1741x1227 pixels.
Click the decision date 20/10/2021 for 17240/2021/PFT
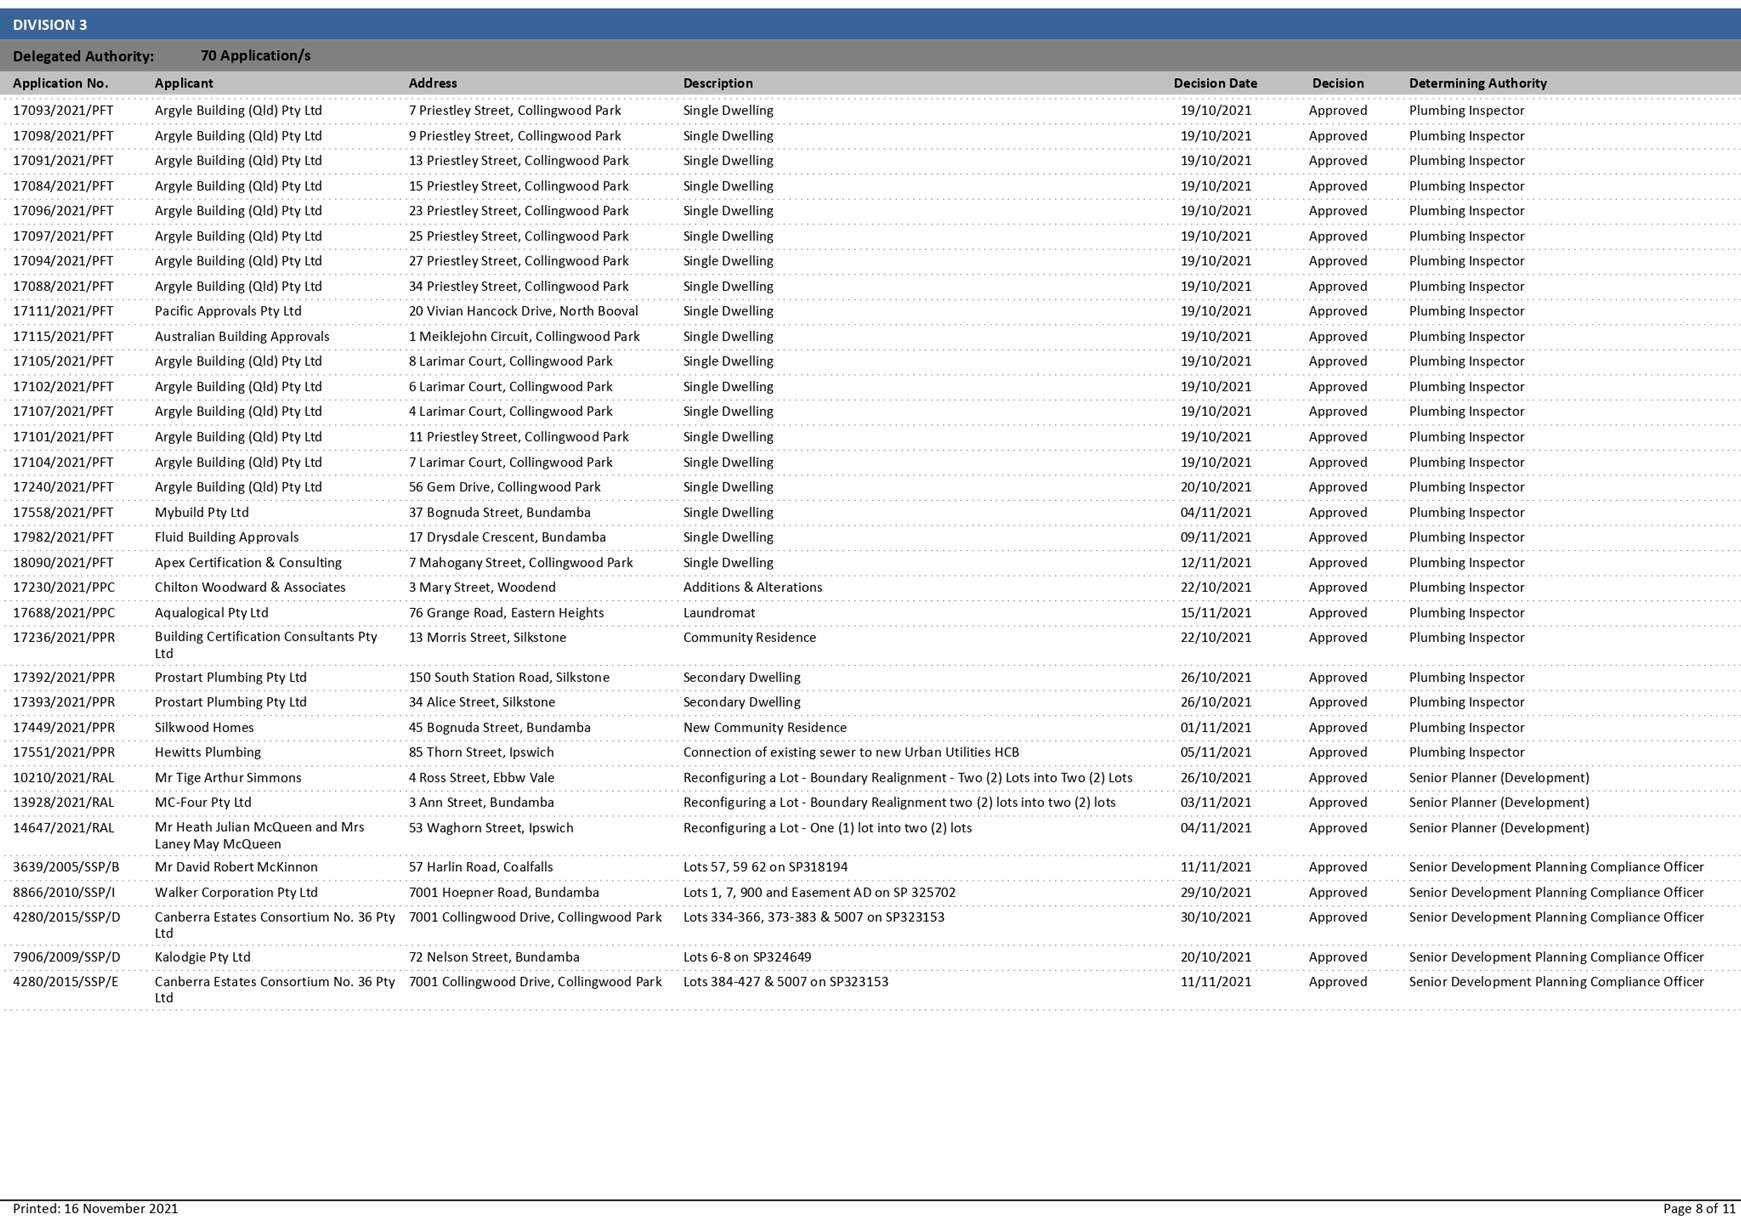[x=1215, y=487]
